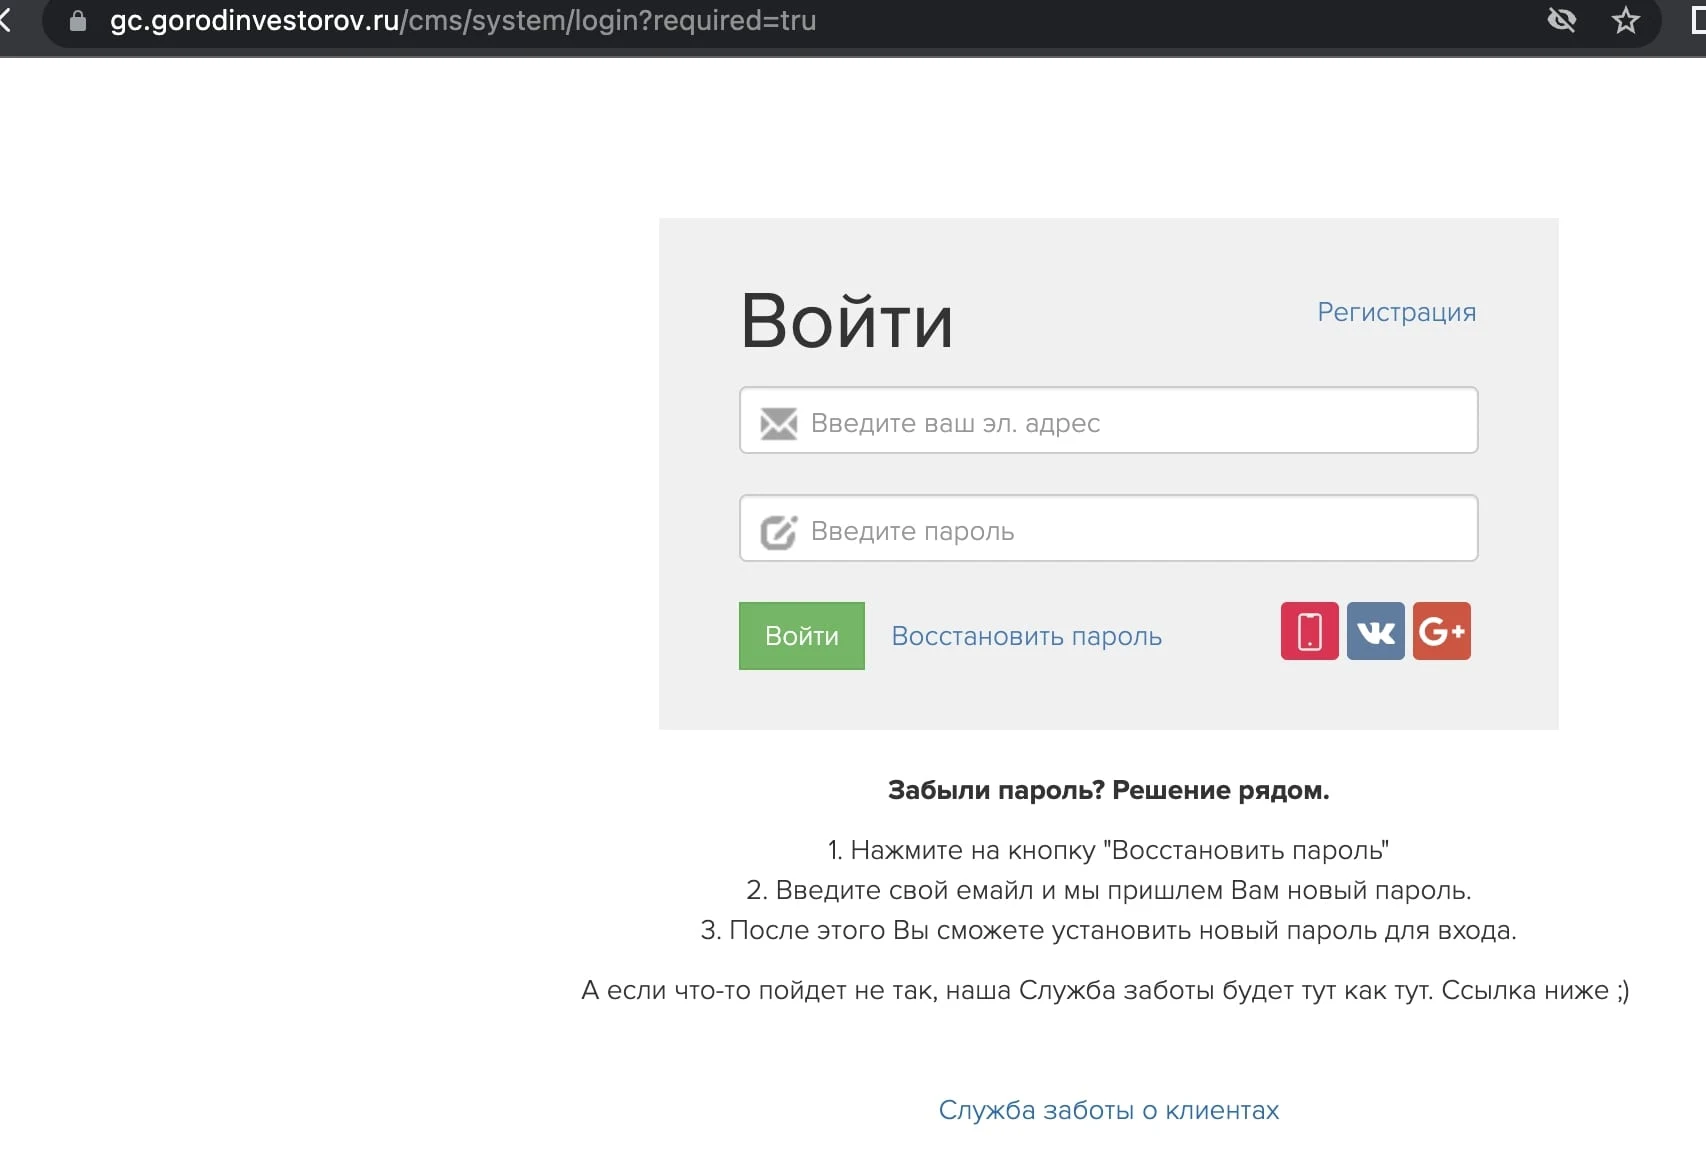This screenshot has height=1152, width=1706.
Task: Focus the password input field
Action: [1108, 528]
